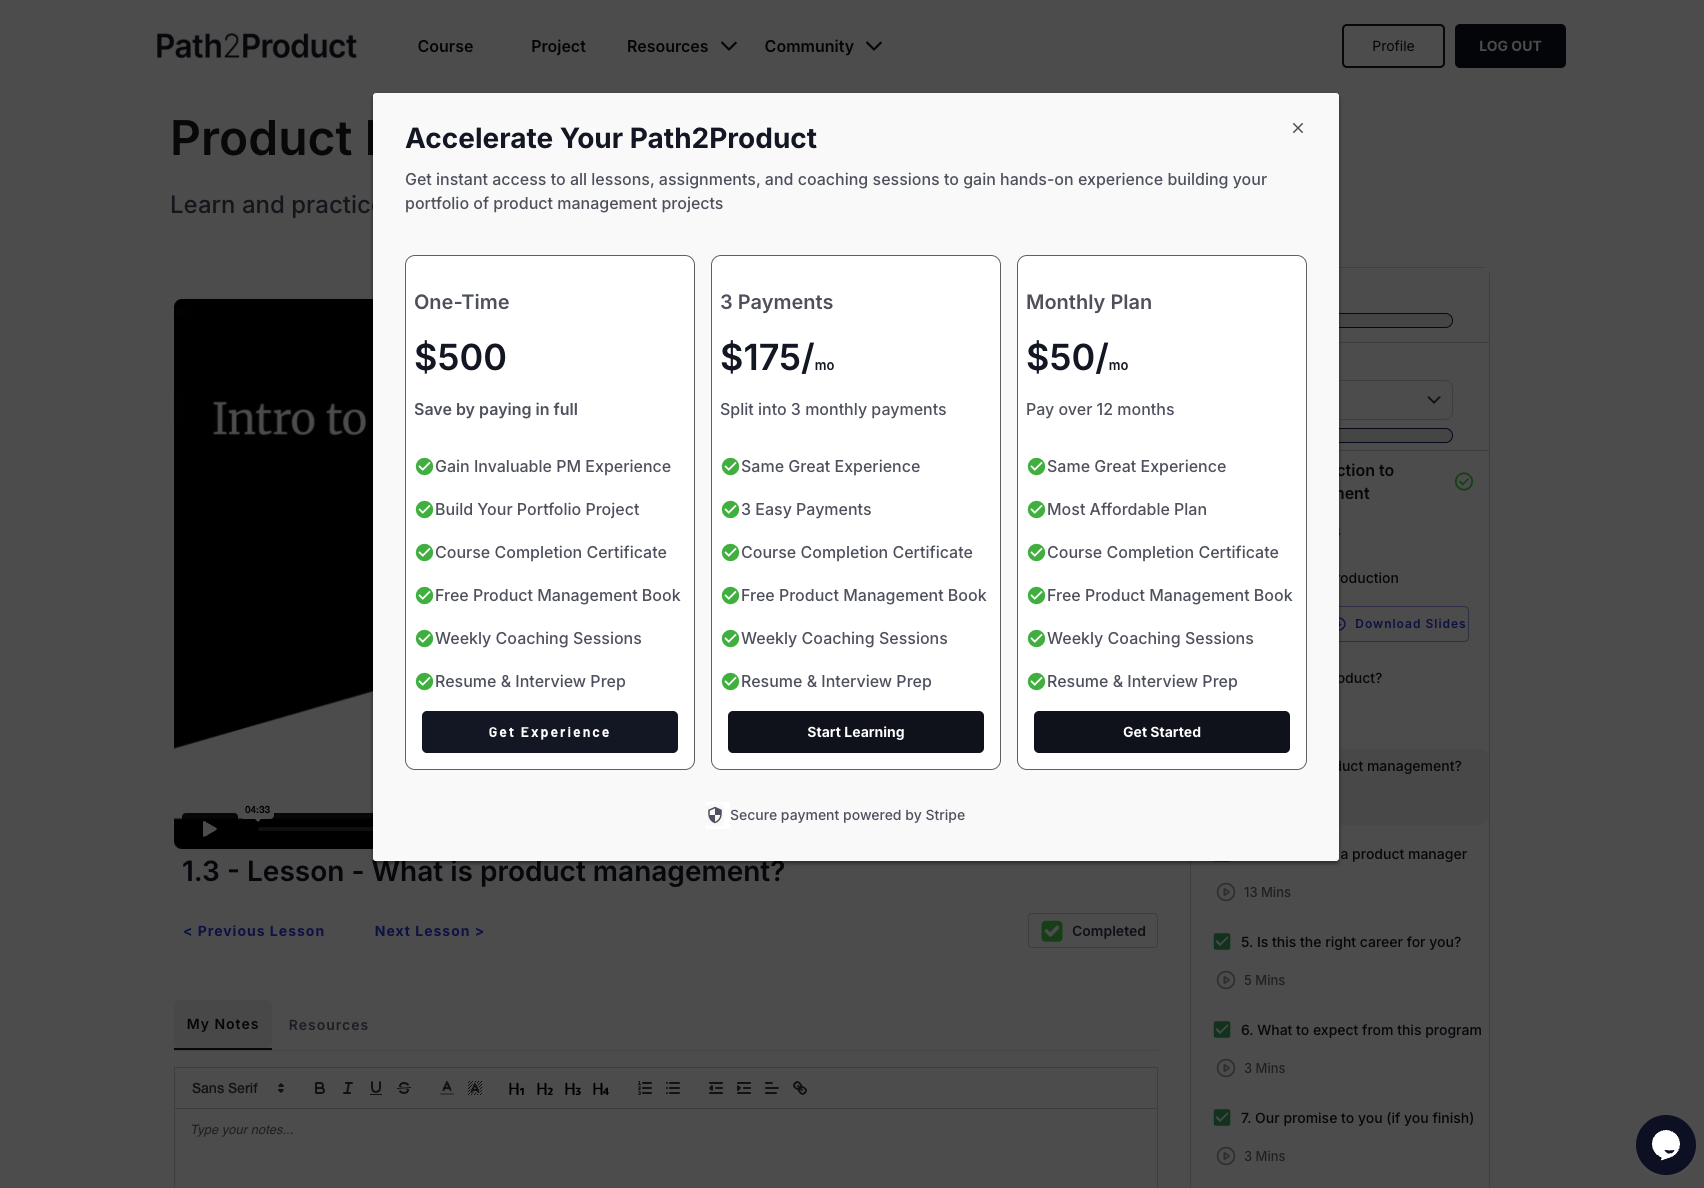
Task: Apply Heading 1 style in notes toolbar
Action: 516,1089
